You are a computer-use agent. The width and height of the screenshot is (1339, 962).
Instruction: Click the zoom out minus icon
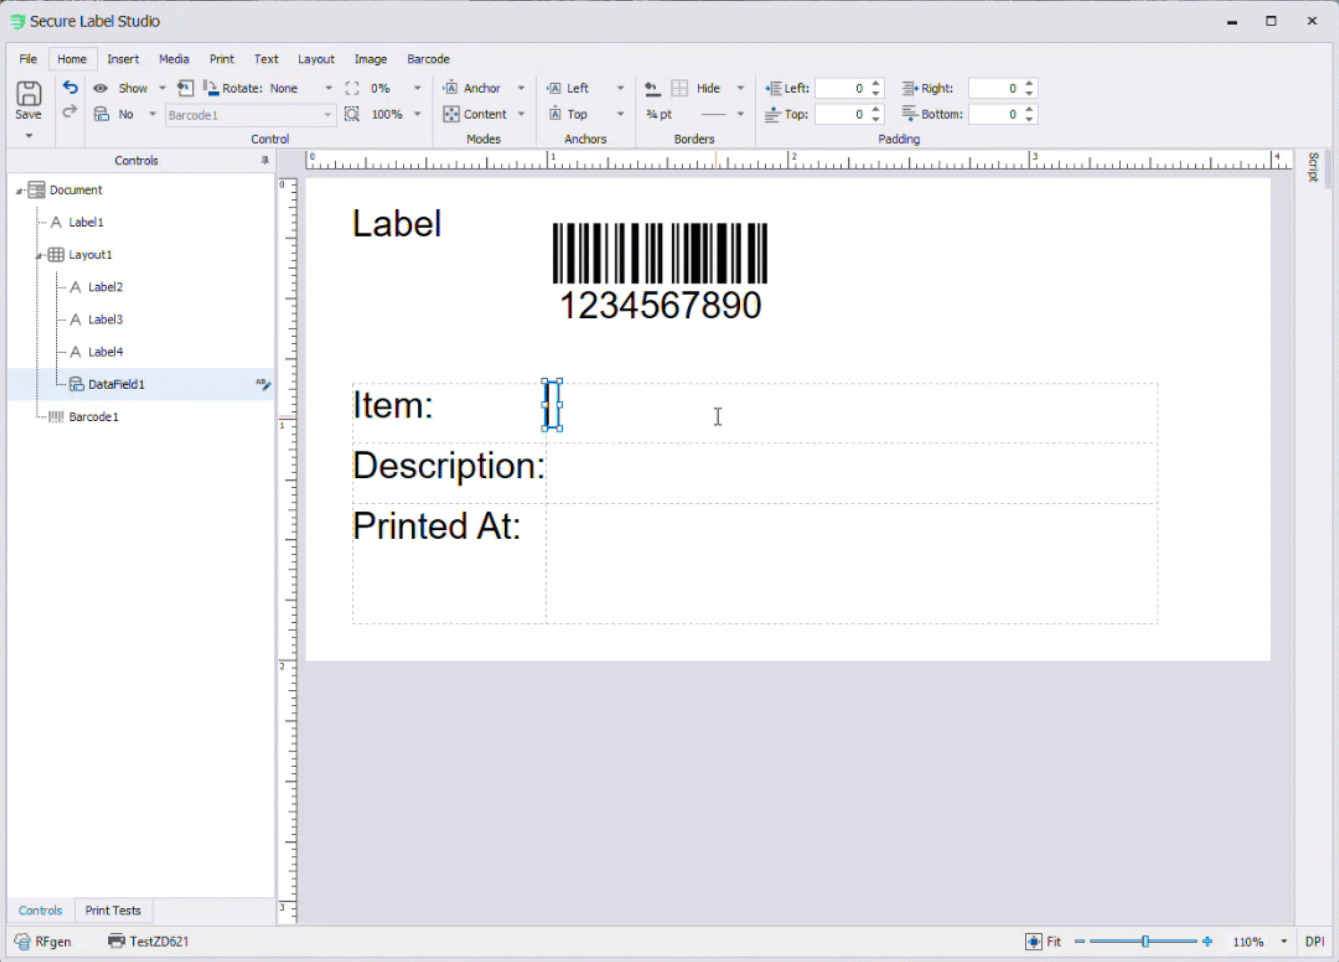point(1080,941)
